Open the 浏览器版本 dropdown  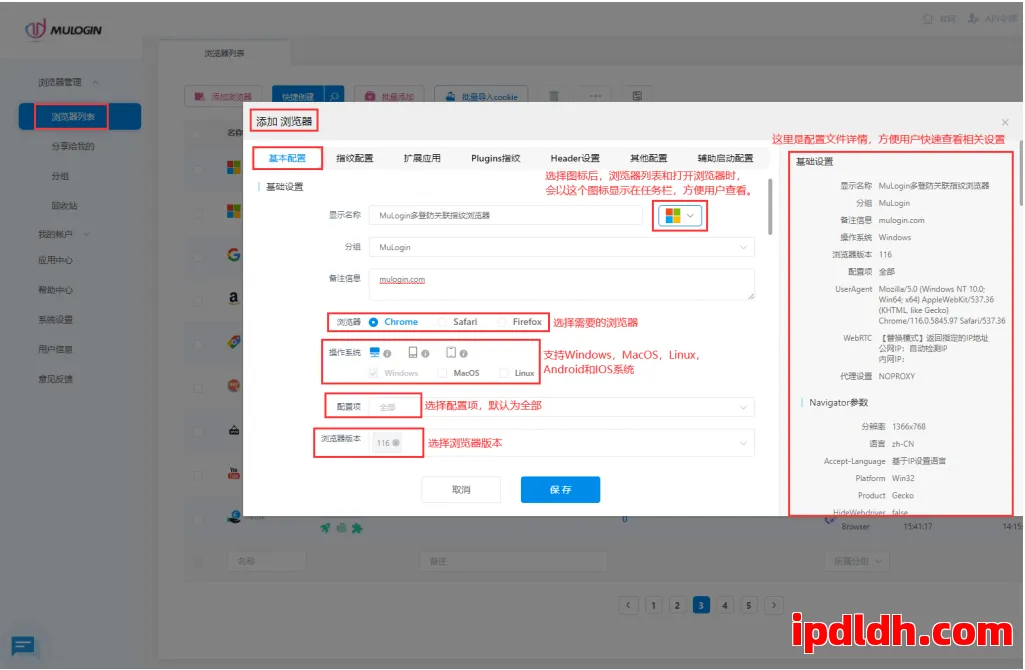click(562, 443)
